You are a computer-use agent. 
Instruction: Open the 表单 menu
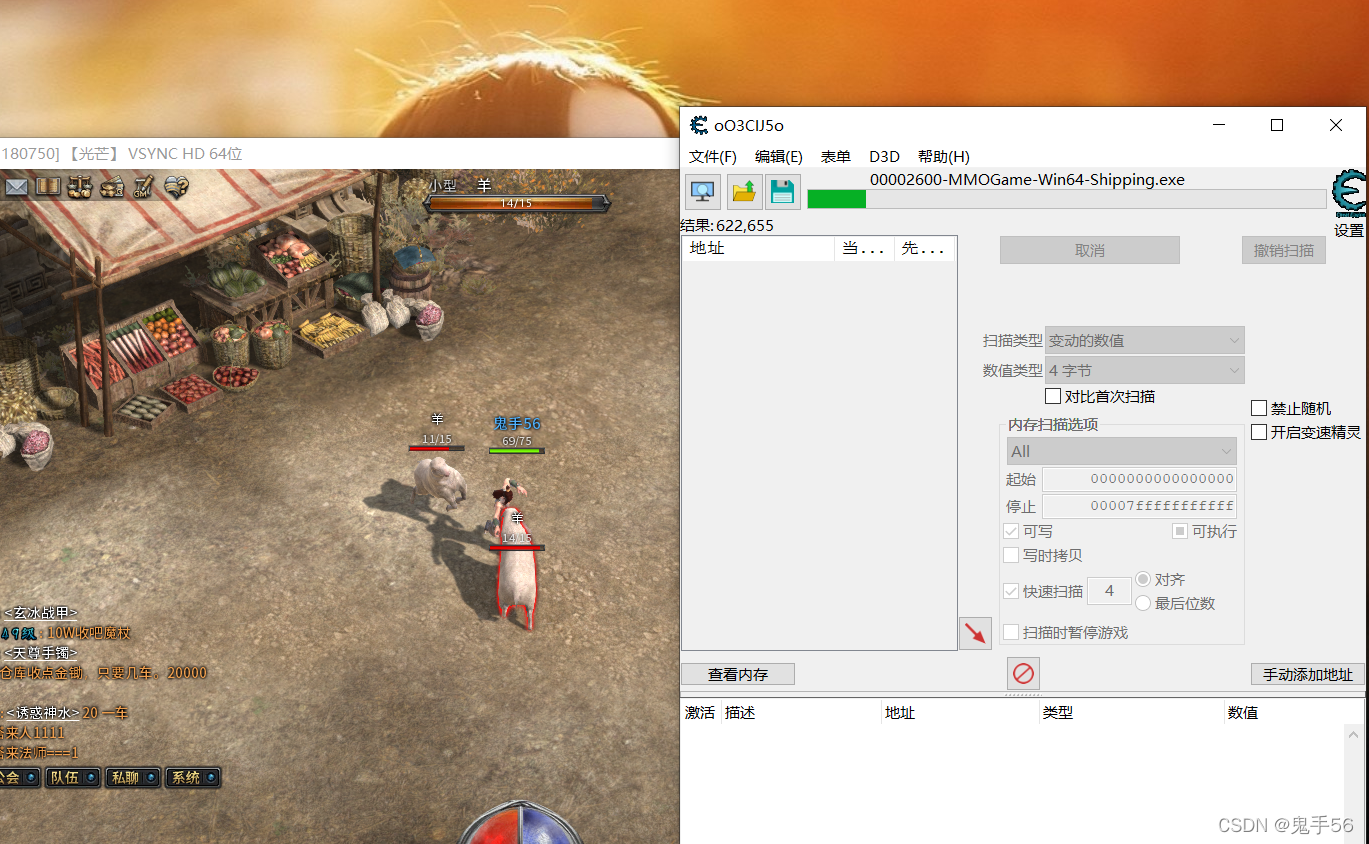point(836,157)
